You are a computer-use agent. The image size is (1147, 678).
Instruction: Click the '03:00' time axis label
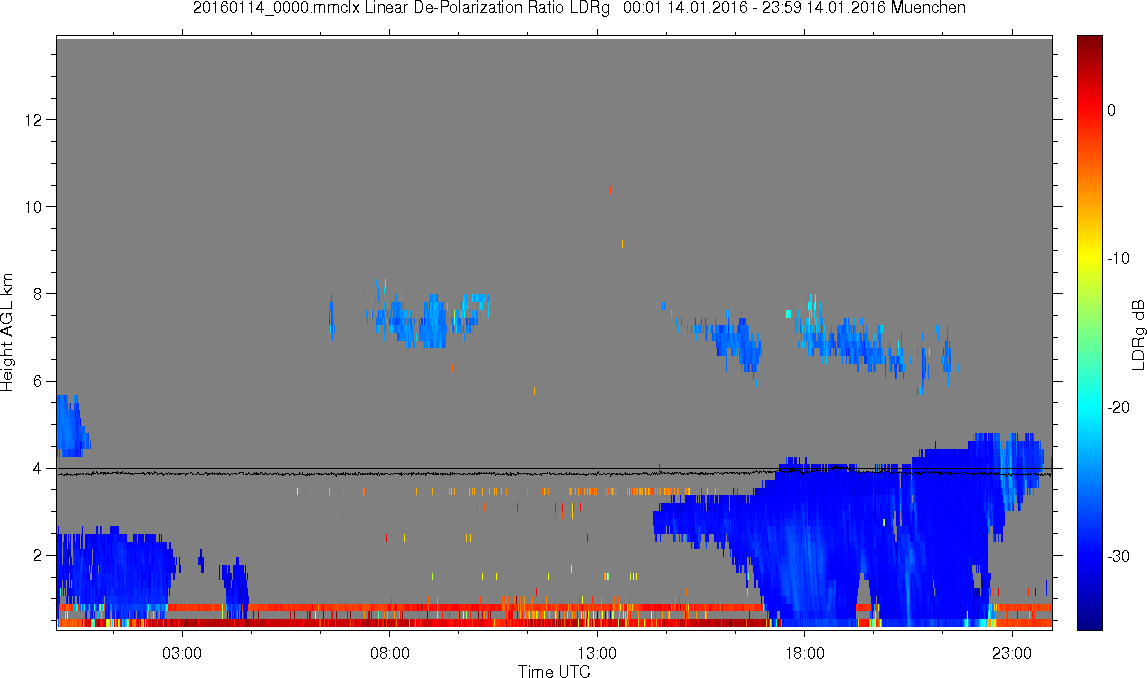[x=182, y=653]
